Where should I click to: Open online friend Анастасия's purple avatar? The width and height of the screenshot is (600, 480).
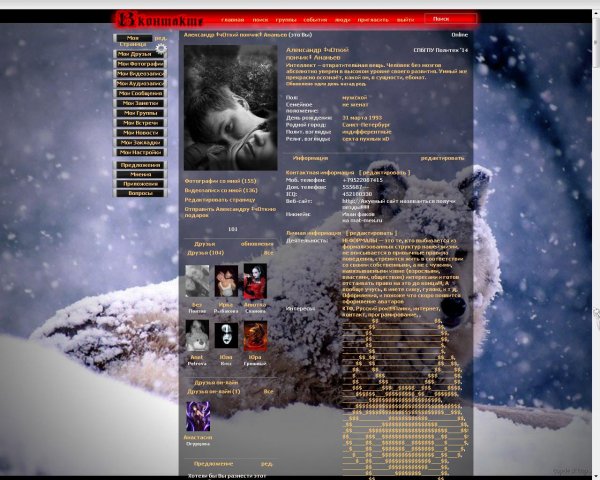198,416
